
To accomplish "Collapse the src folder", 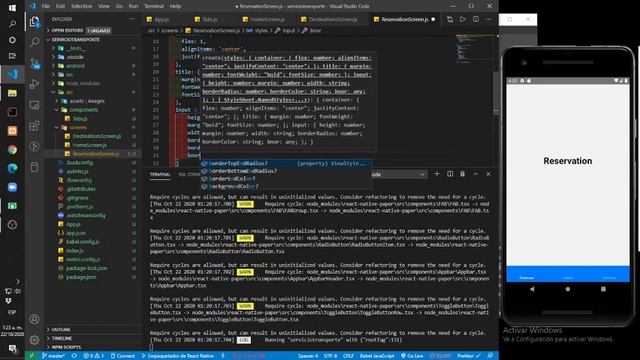I will (x=69, y=92).
